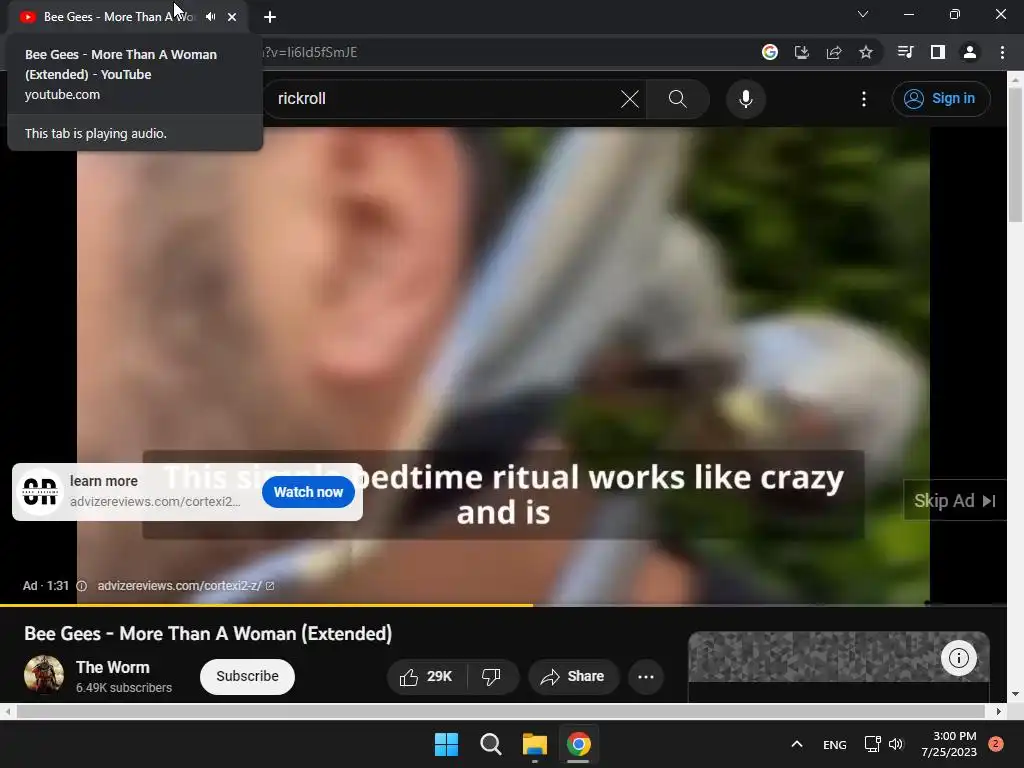Open the media control icon
Image resolution: width=1024 pixels, height=768 pixels.
tap(906, 52)
